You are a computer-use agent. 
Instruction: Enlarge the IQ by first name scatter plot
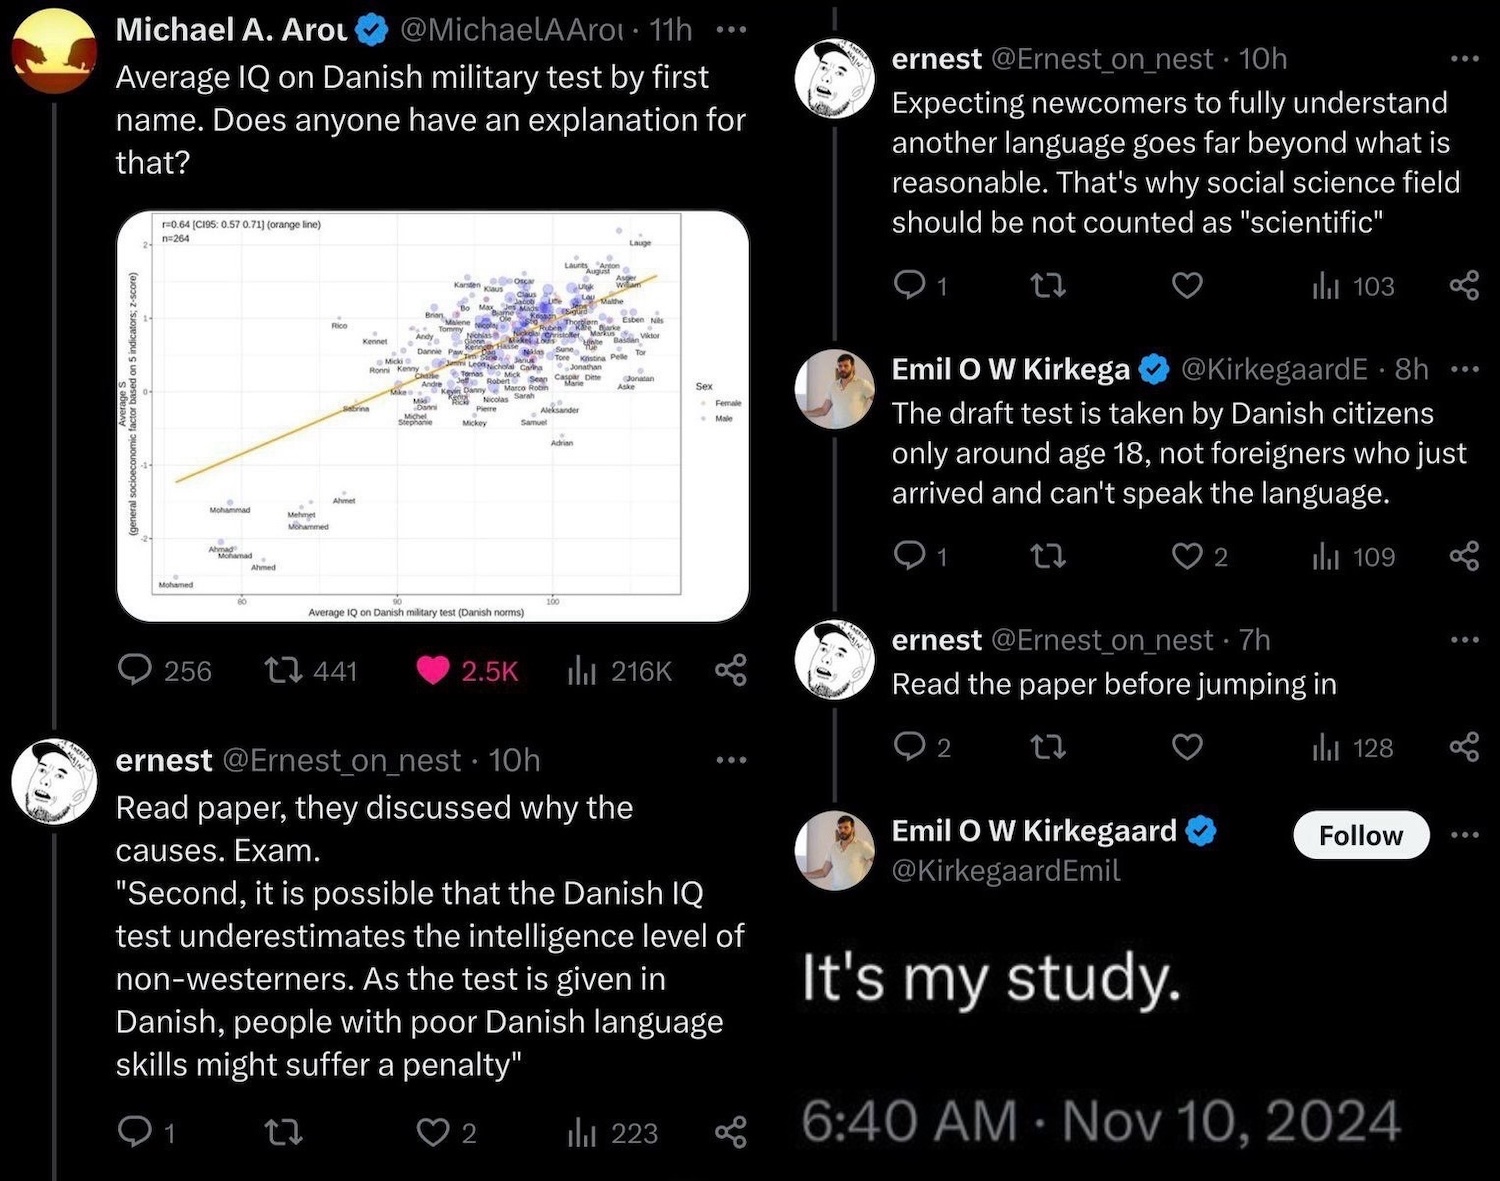point(433,416)
